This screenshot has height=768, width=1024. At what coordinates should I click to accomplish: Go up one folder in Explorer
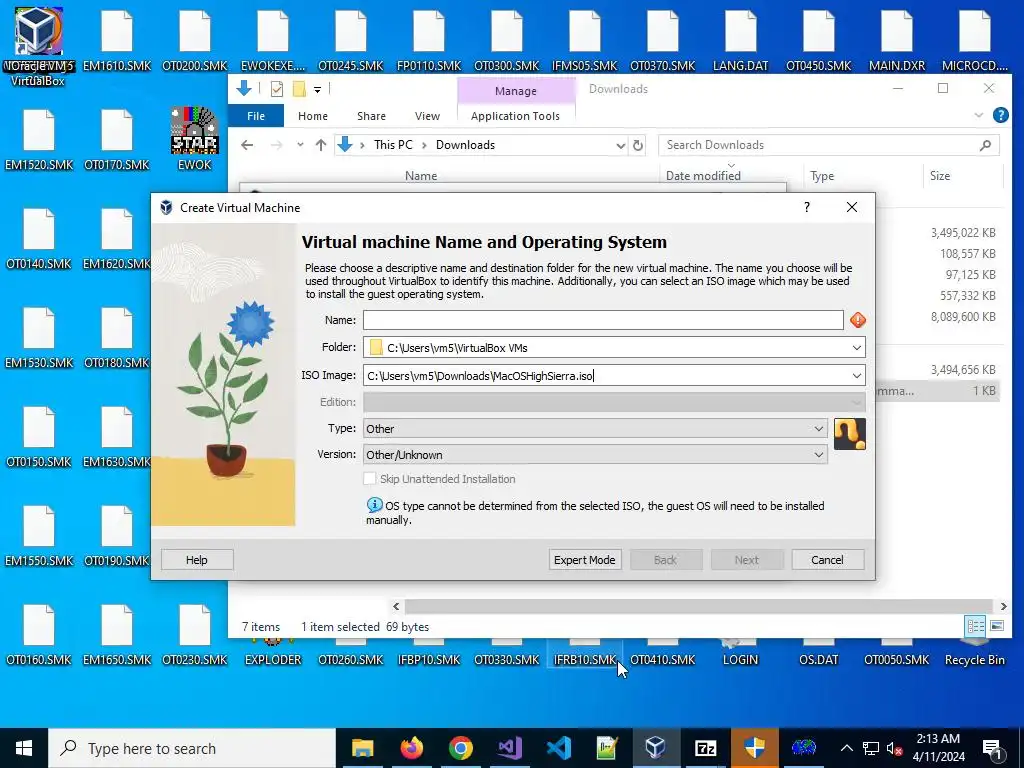321,145
